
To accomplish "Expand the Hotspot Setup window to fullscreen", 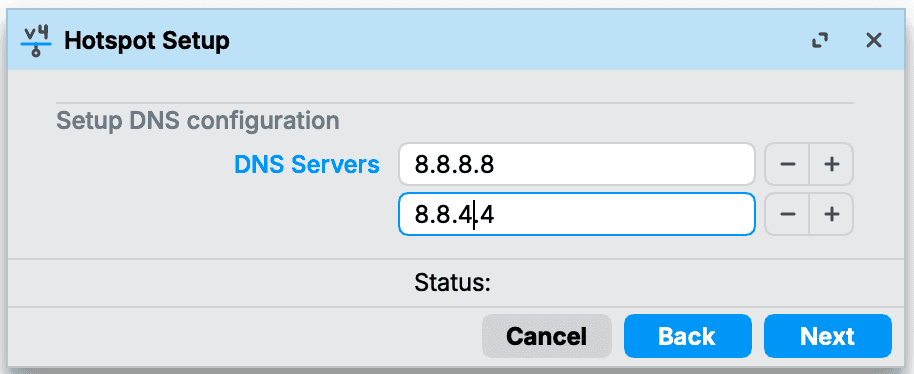I will point(820,41).
